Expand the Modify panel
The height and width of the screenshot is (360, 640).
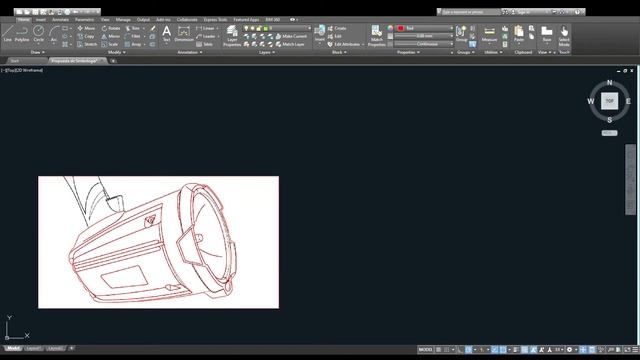tap(117, 52)
